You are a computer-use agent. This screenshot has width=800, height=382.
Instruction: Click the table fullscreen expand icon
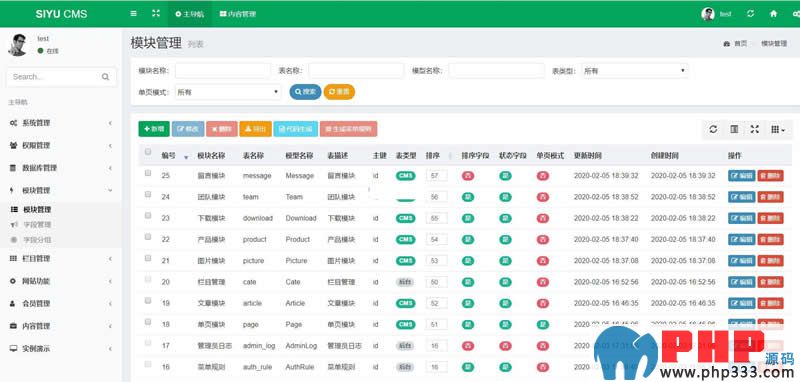[755, 130]
